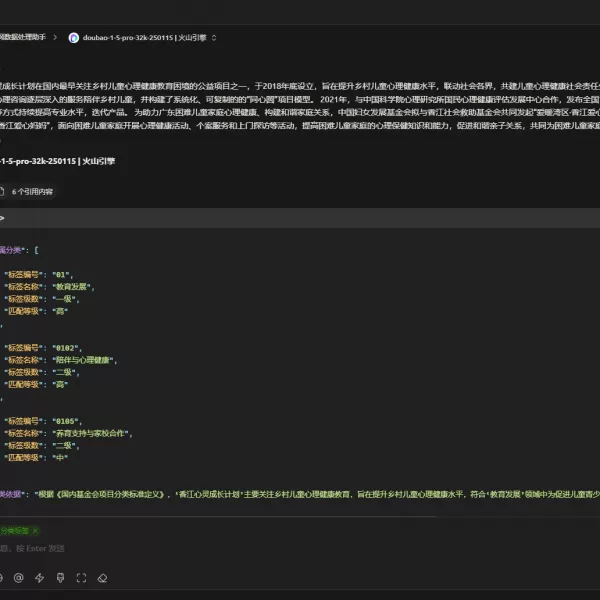Click the breadcrumb arrow after assistant name

click(56, 37)
